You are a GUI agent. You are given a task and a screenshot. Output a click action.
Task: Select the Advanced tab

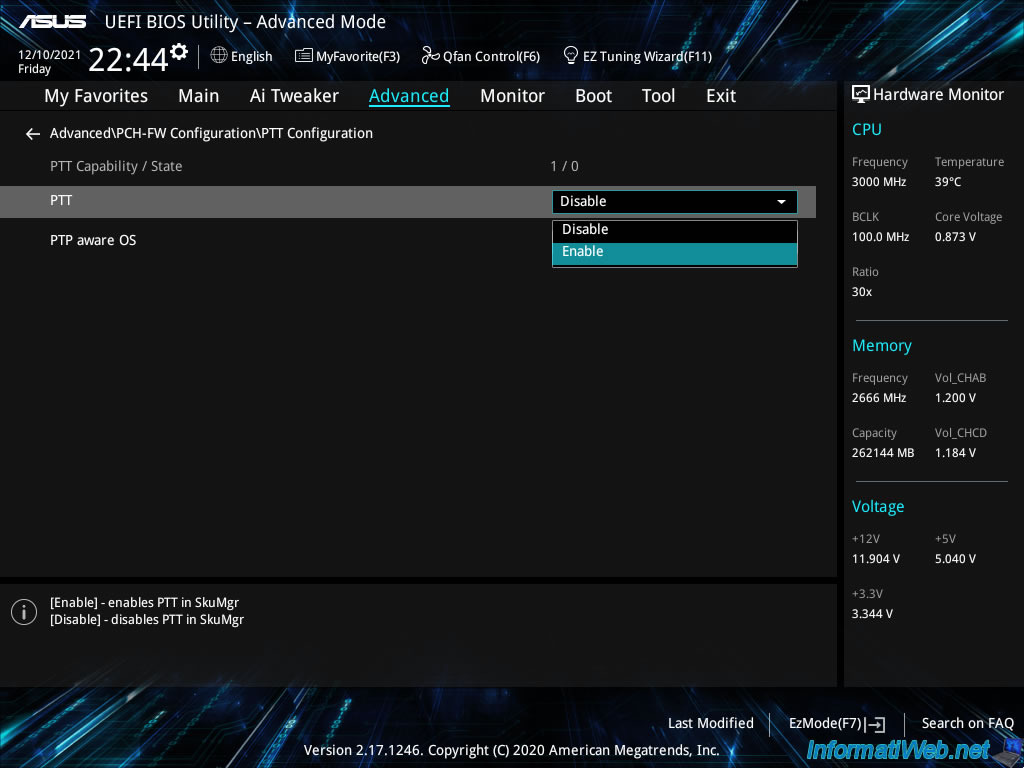point(409,96)
